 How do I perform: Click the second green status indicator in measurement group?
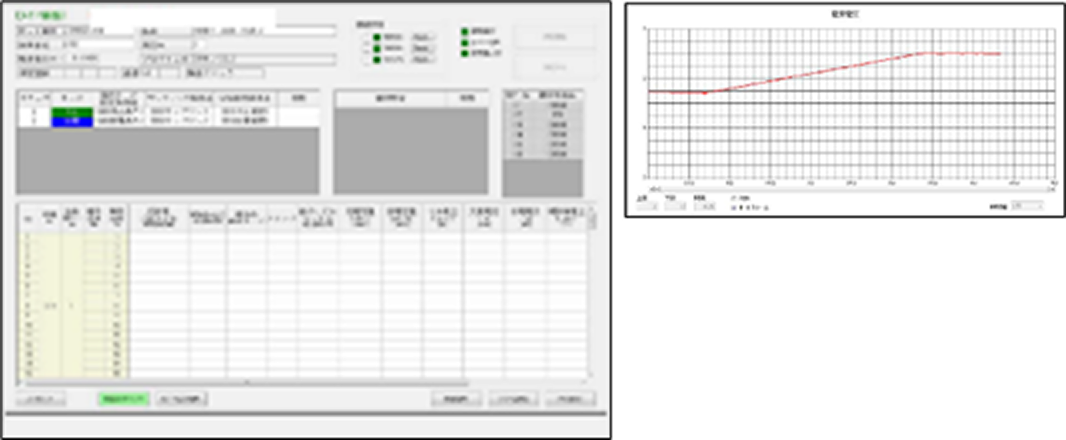point(375,49)
